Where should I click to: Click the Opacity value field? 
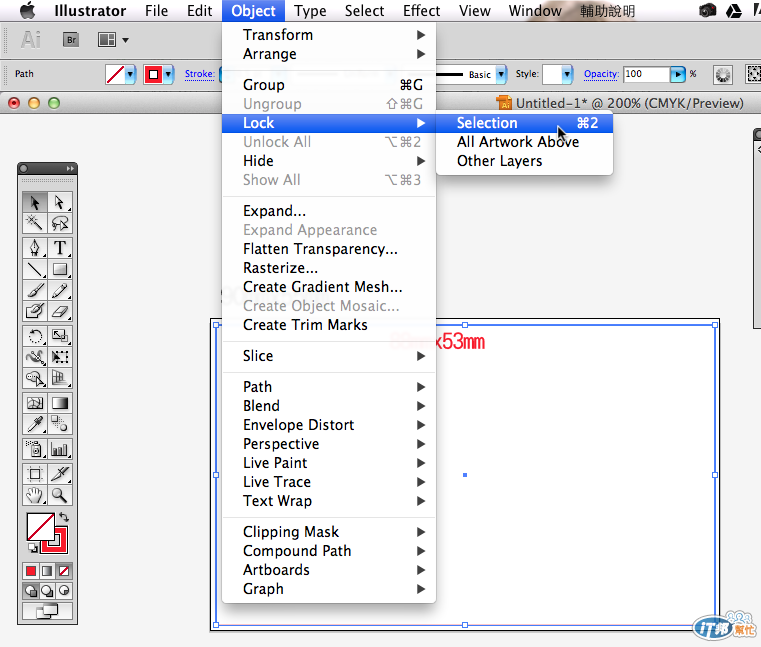click(646, 74)
